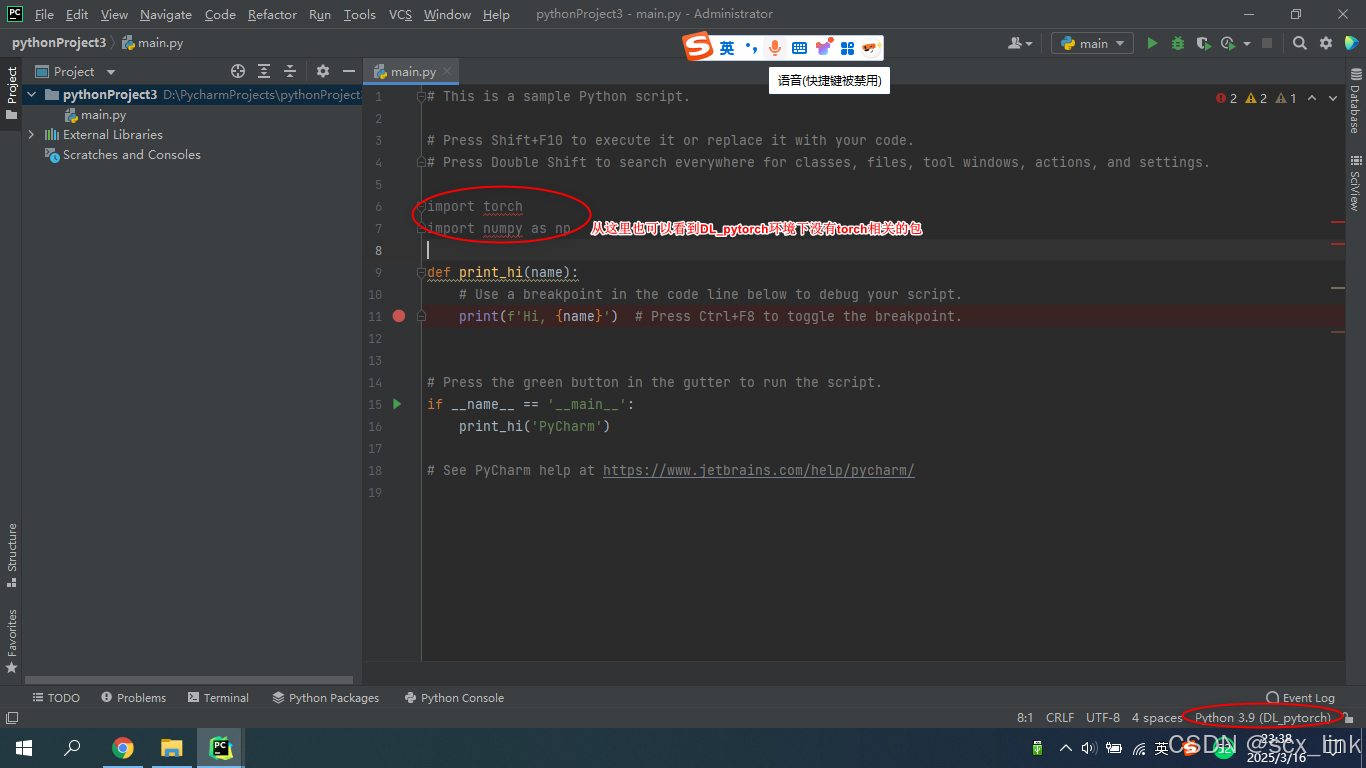The height and width of the screenshot is (768, 1366).
Task: Open the Event Log
Action: click(x=1300, y=698)
